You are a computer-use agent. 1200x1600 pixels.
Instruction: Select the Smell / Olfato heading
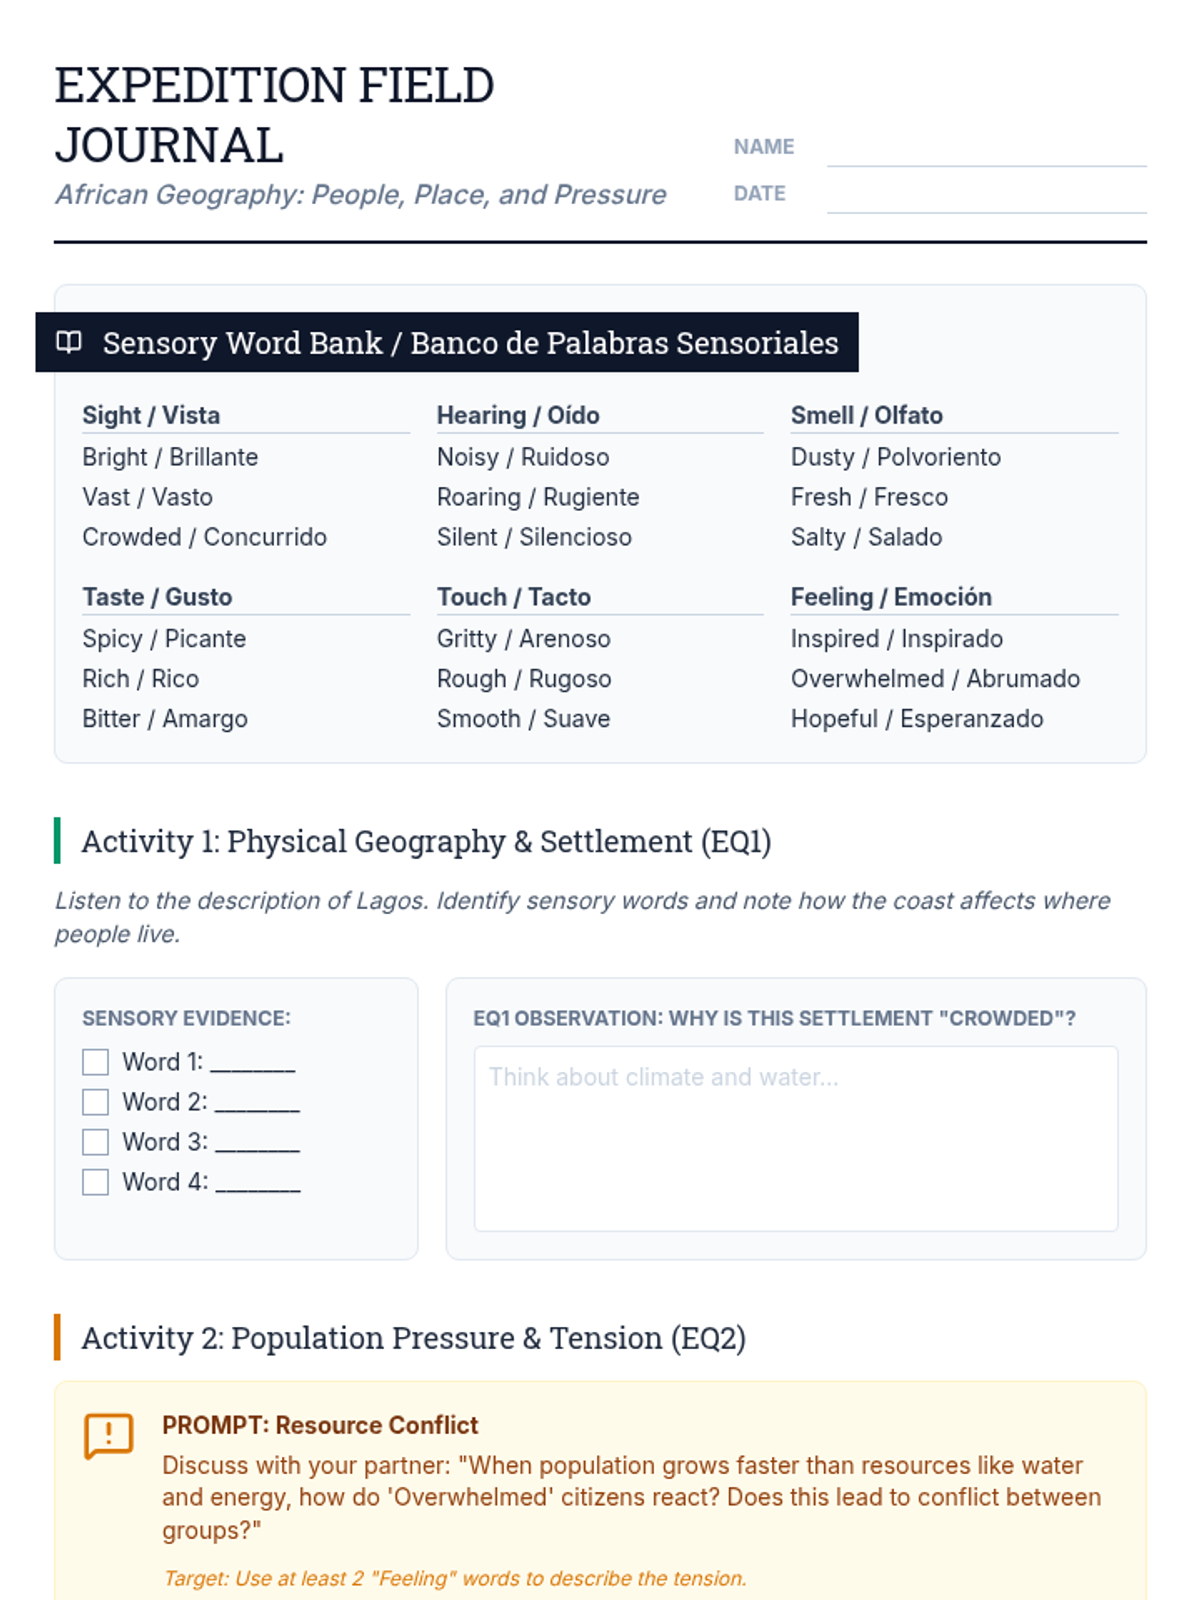866,415
